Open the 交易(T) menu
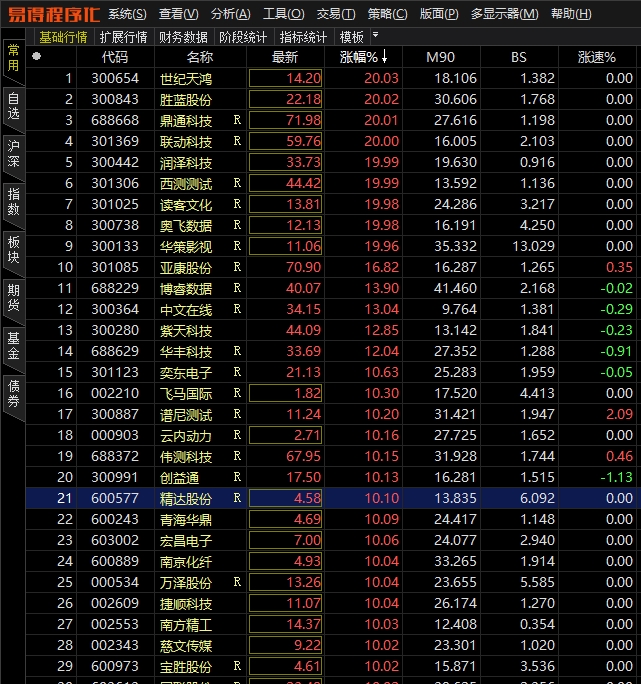The height and width of the screenshot is (684, 641). click(x=336, y=14)
